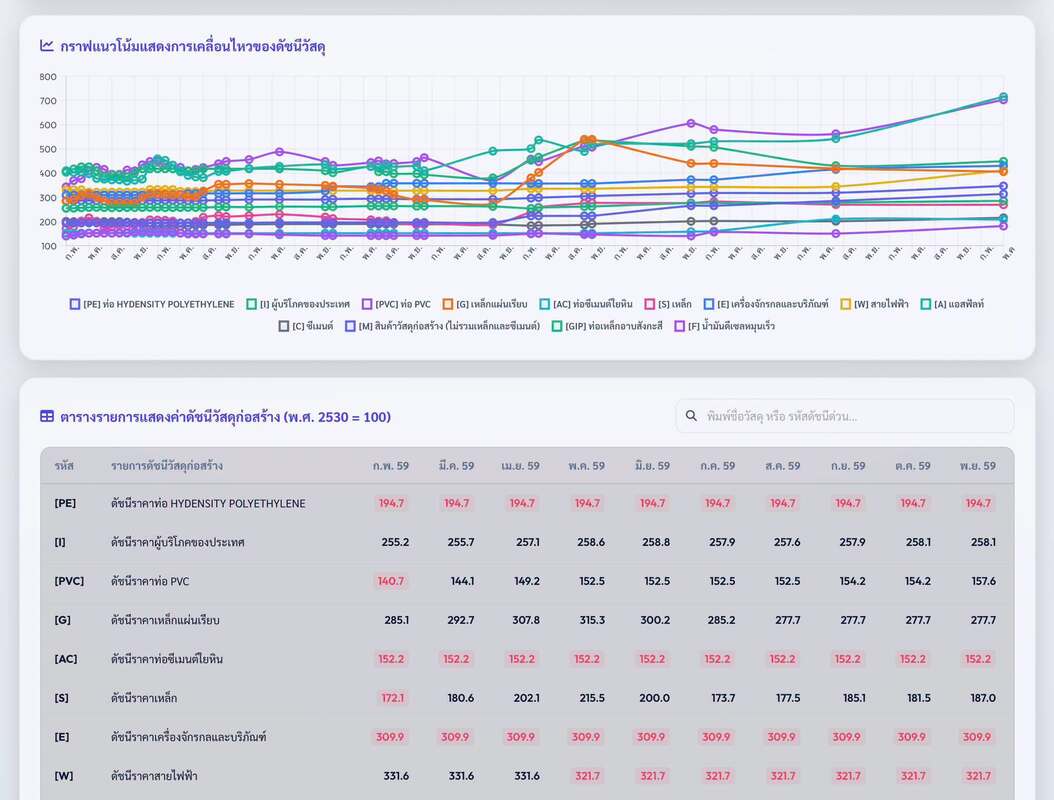Select the ดัชนีราคาผู้บริโภคของประเทศ row name
The height and width of the screenshot is (800, 1054).
[x=177, y=543]
